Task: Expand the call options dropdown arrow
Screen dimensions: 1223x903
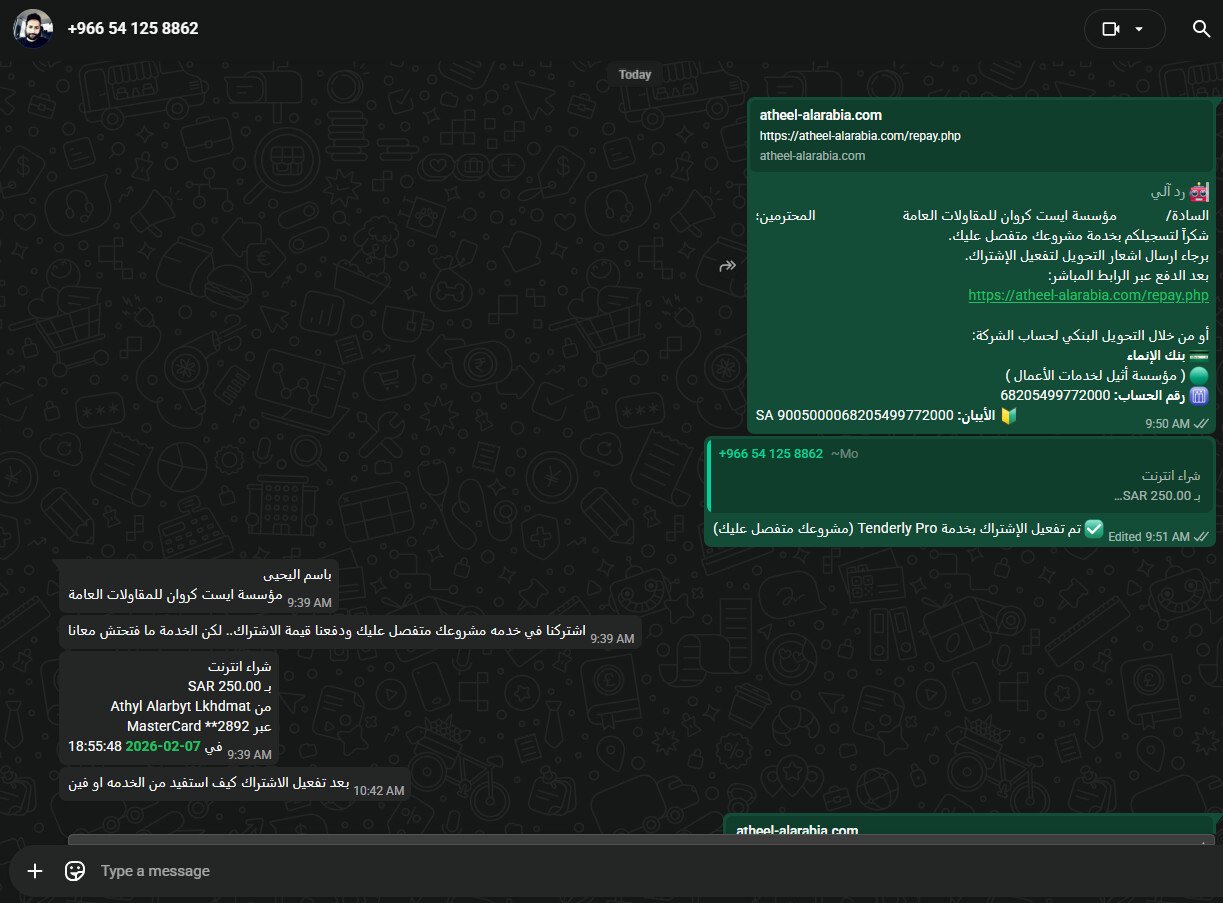Action: coord(1139,29)
